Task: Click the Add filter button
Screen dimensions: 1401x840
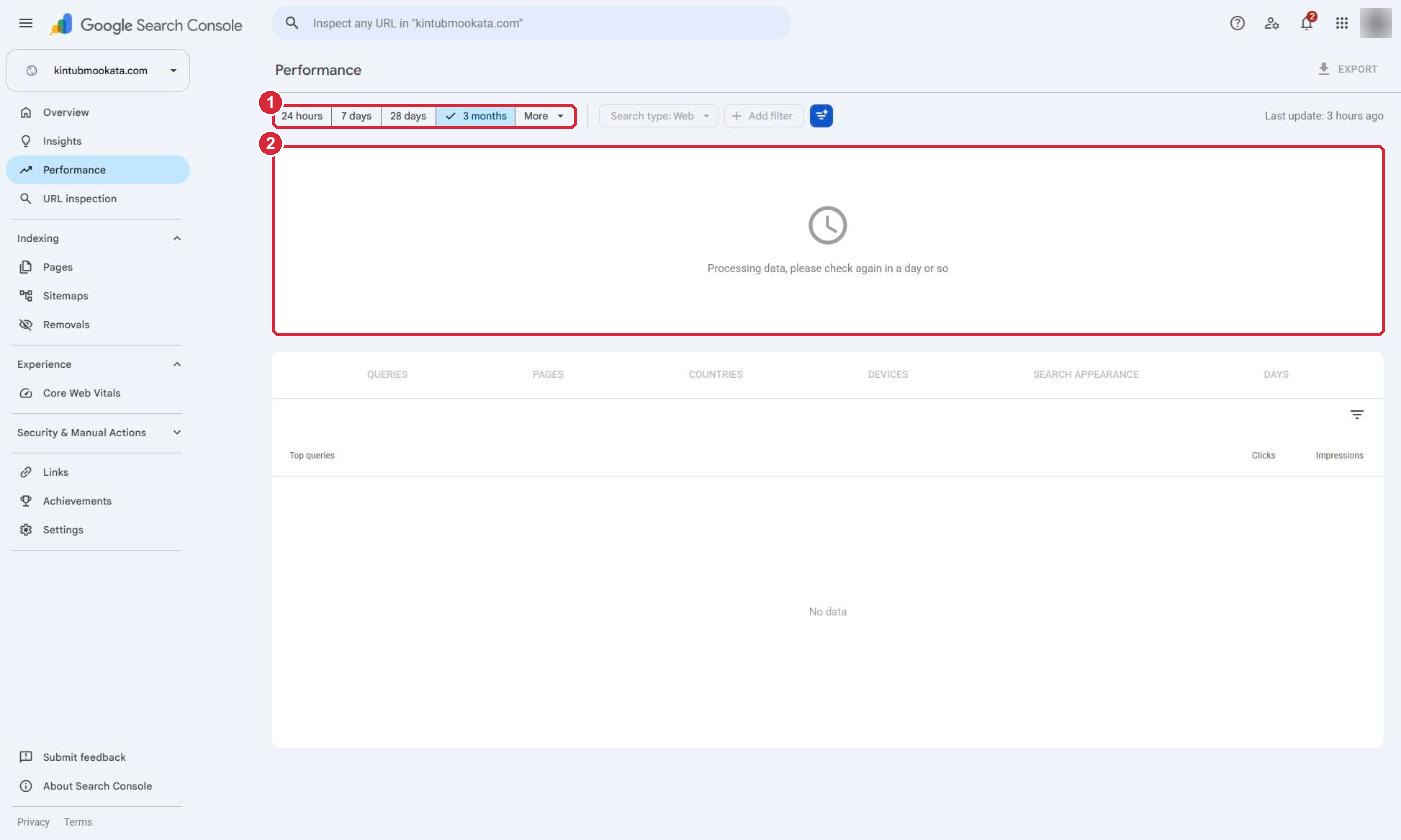Action: [763, 116]
